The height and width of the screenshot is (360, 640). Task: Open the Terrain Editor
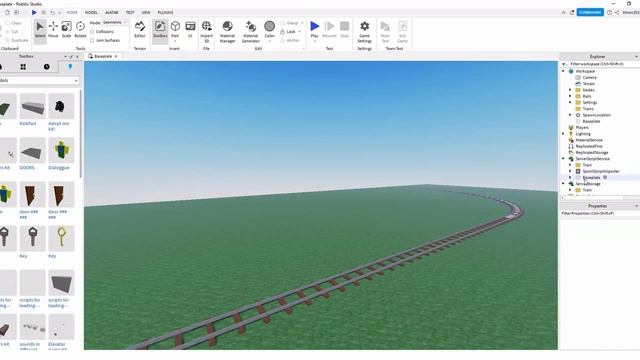(x=140, y=30)
